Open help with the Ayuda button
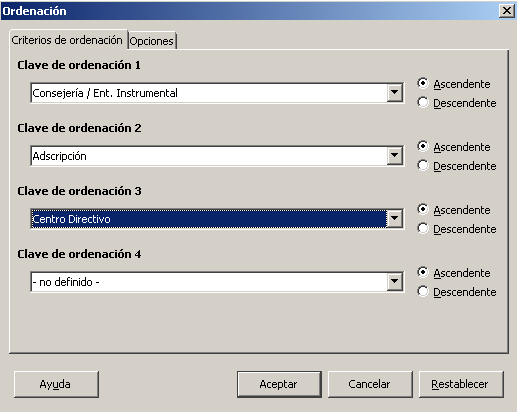Viewport: 517px width, 412px height. click(x=56, y=384)
